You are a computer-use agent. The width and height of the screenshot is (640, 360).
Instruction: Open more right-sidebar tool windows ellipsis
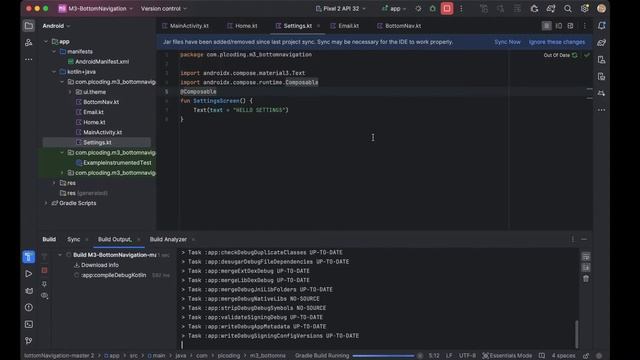pos(601,110)
